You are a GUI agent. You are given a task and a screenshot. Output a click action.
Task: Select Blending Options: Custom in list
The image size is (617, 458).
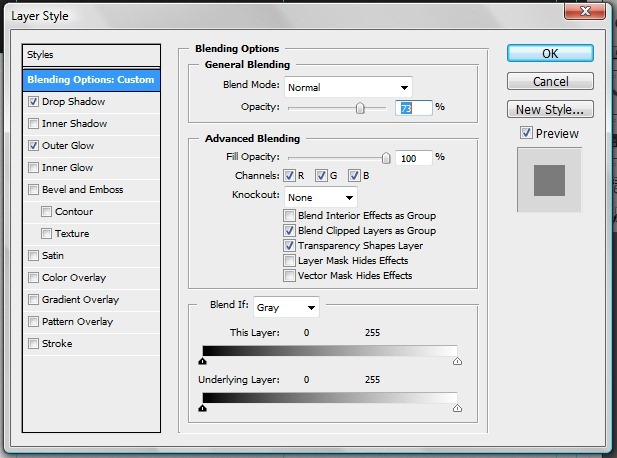(91, 80)
